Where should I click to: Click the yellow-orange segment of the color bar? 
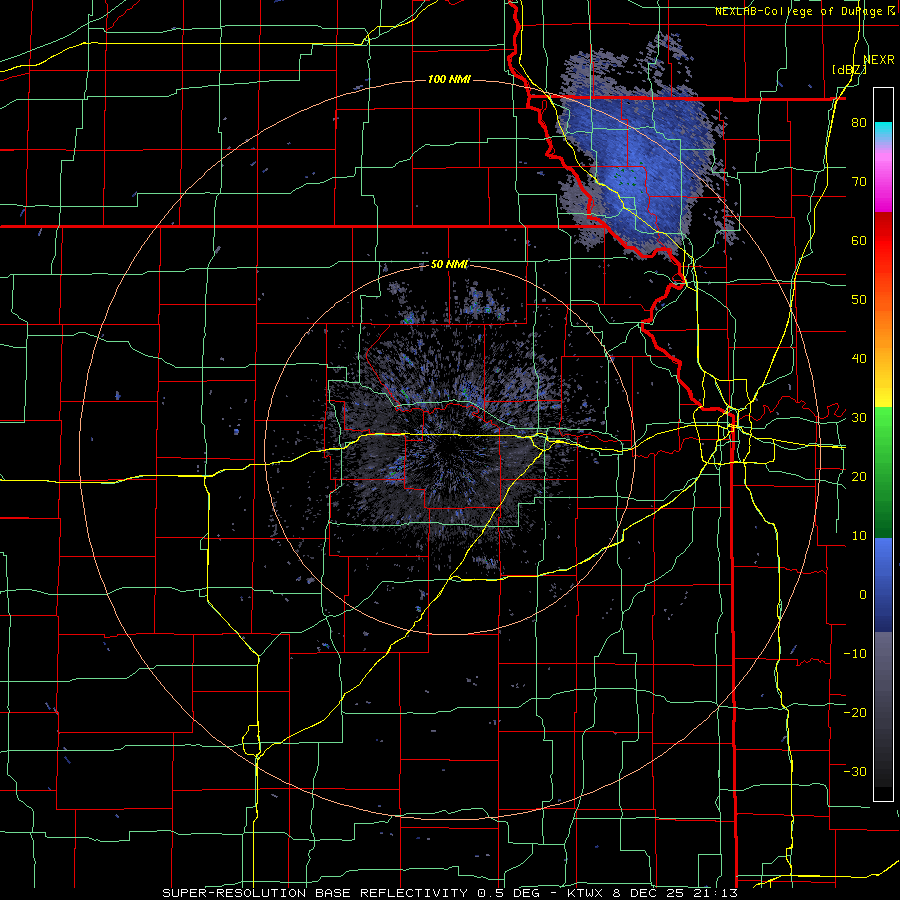click(x=883, y=353)
